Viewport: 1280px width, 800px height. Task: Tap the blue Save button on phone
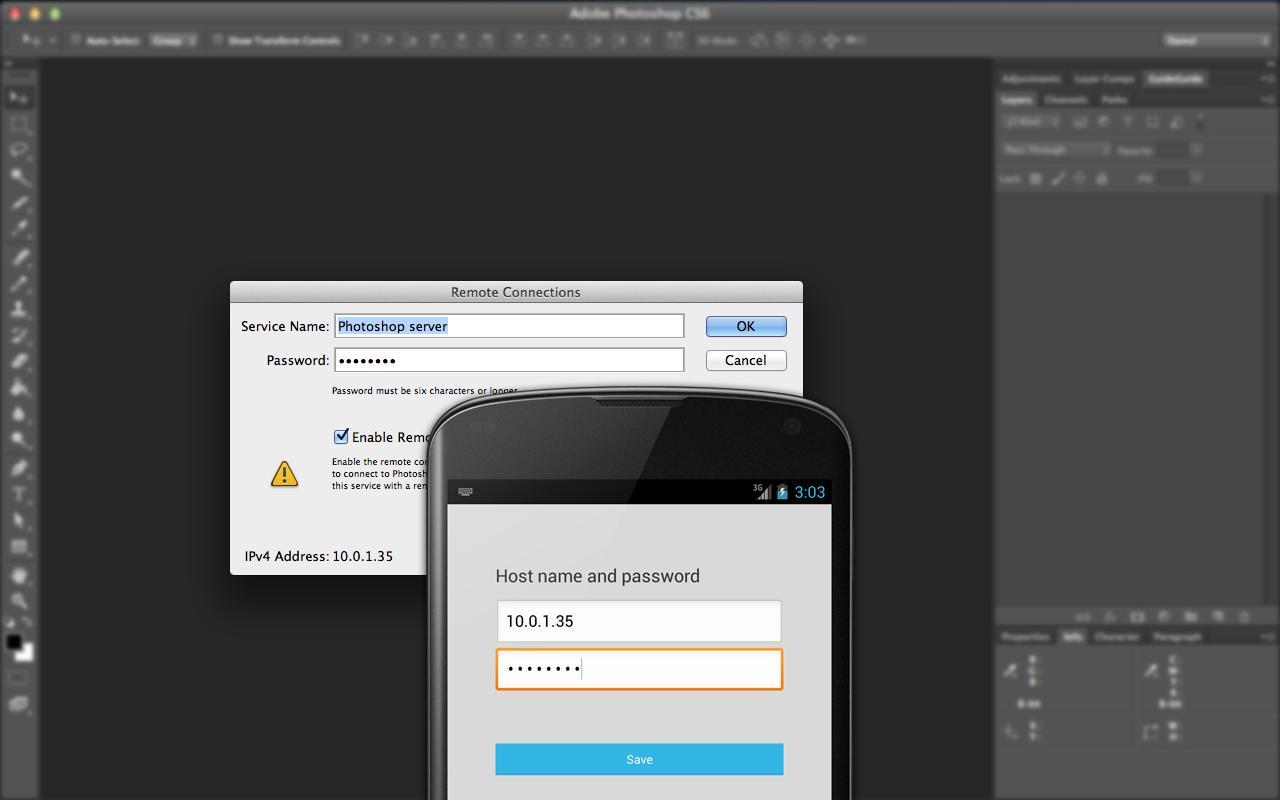coord(639,759)
